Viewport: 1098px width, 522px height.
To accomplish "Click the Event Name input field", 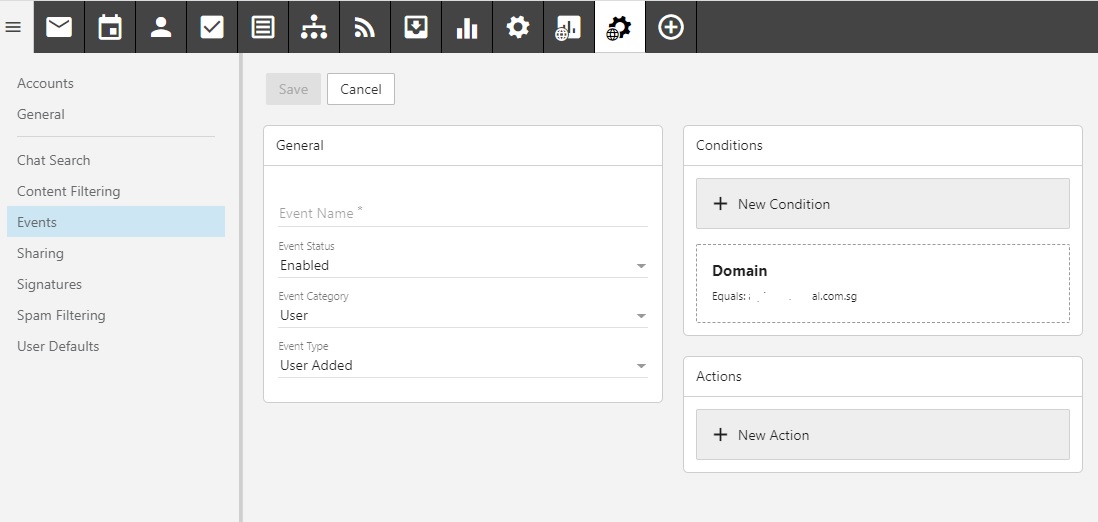I will [462, 213].
